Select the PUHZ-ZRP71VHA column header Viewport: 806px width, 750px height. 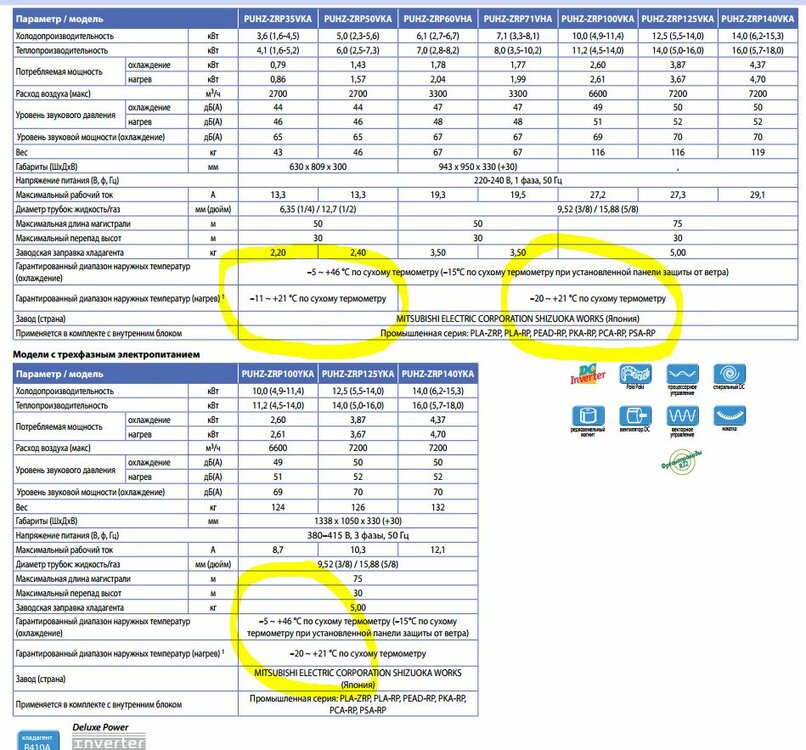[518, 19]
